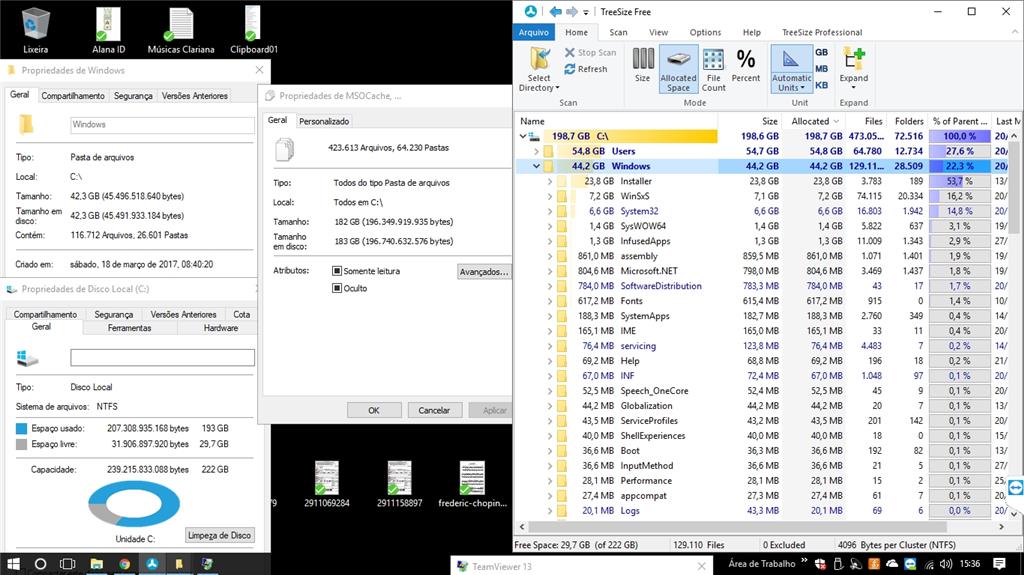Screen dimensions: 1024x575
Task: Sort by the Files column header
Action: pos(865,121)
